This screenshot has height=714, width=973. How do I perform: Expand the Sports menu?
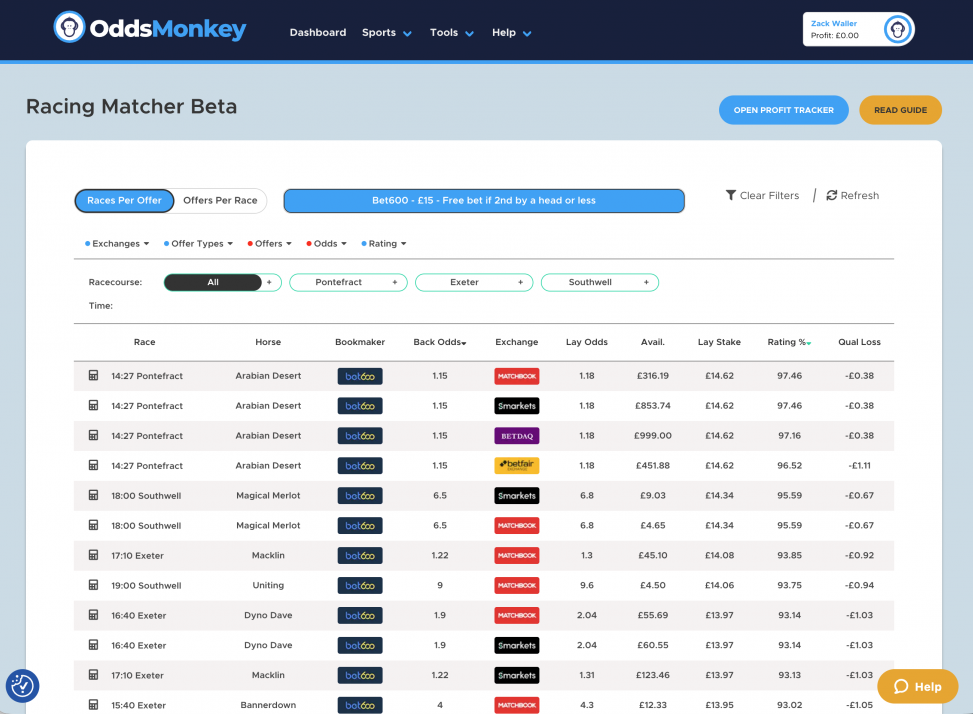387,32
